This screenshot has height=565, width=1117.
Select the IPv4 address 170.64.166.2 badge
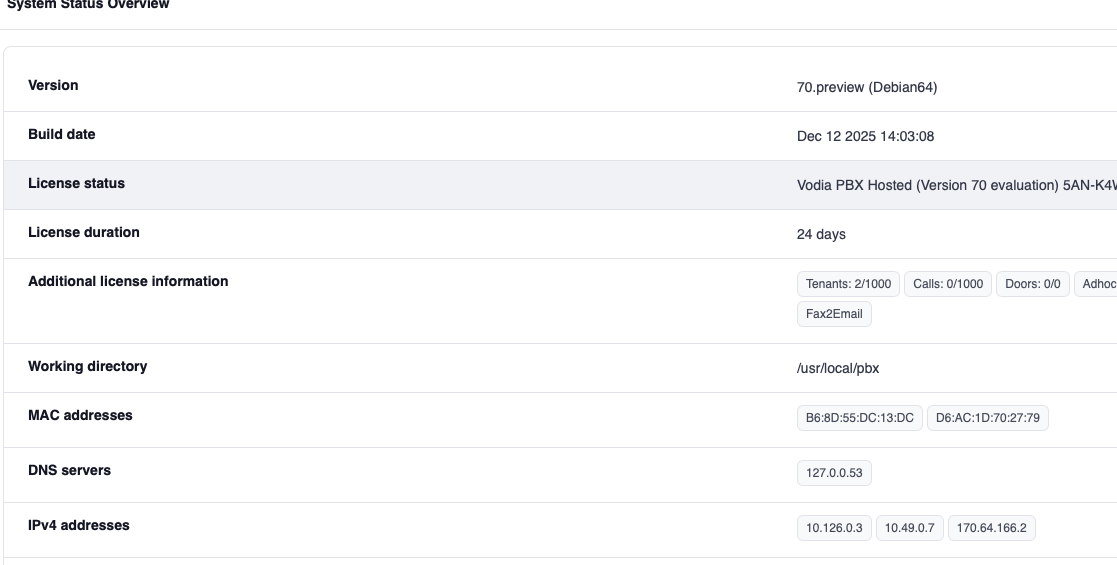pos(991,528)
